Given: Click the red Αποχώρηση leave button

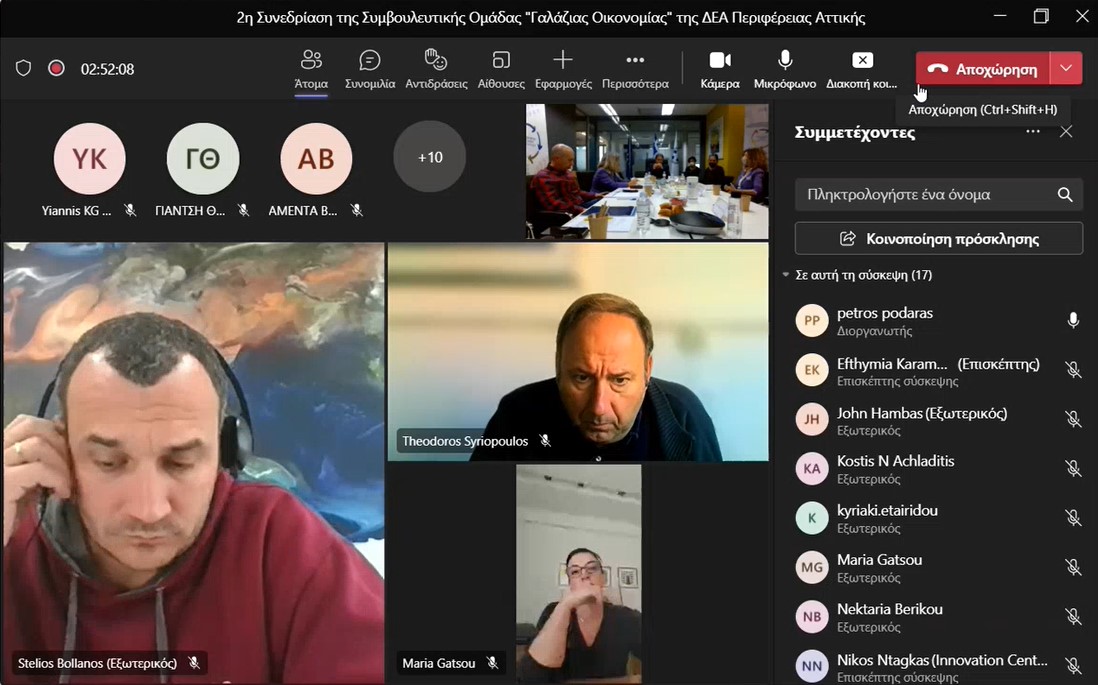Looking at the screenshot, I should [982, 69].
